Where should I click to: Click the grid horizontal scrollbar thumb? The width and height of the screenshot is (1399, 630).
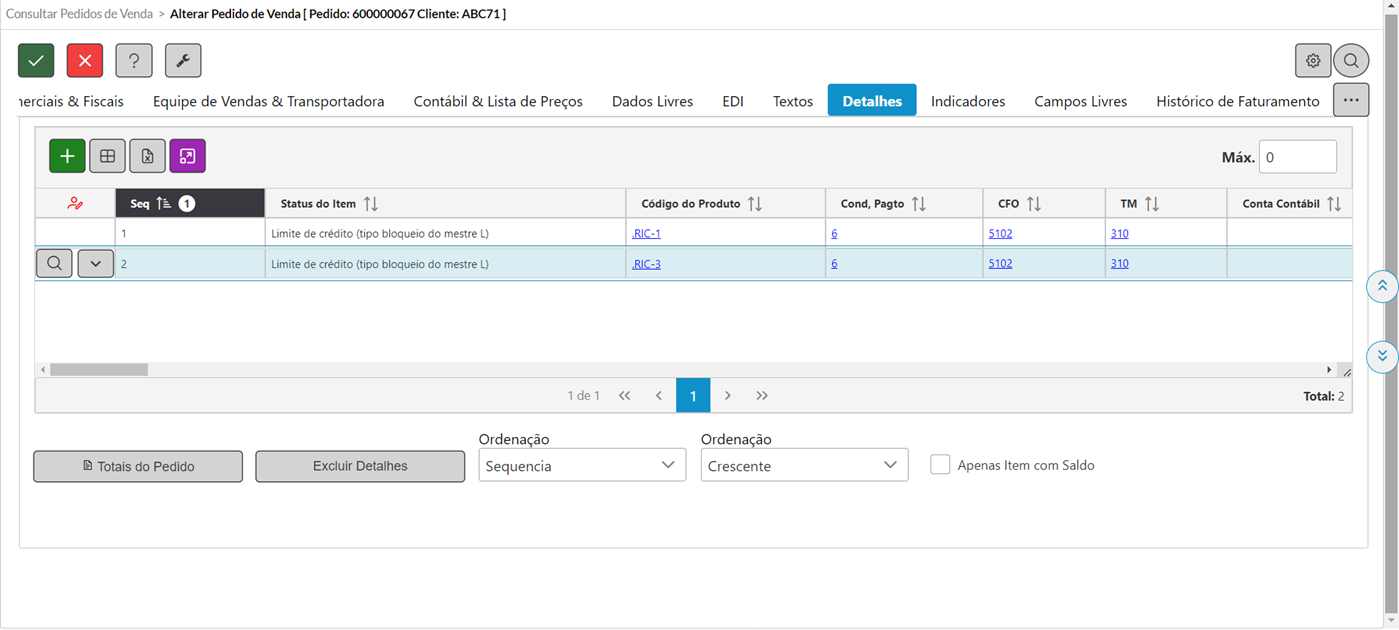(99, 370)
